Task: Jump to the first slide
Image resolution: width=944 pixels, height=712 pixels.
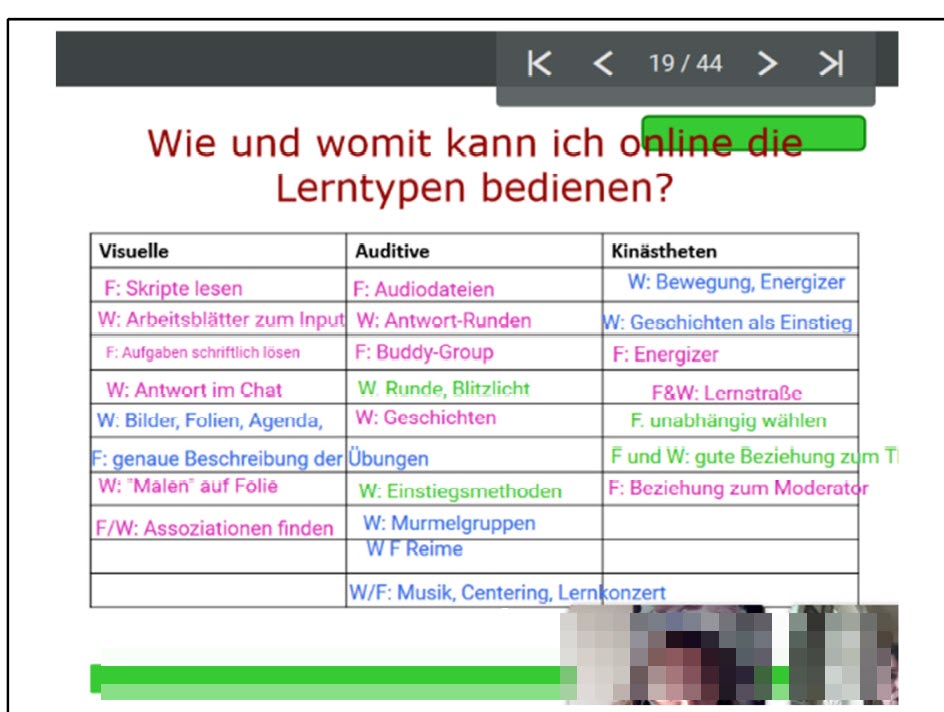Action: coord(539,63)
